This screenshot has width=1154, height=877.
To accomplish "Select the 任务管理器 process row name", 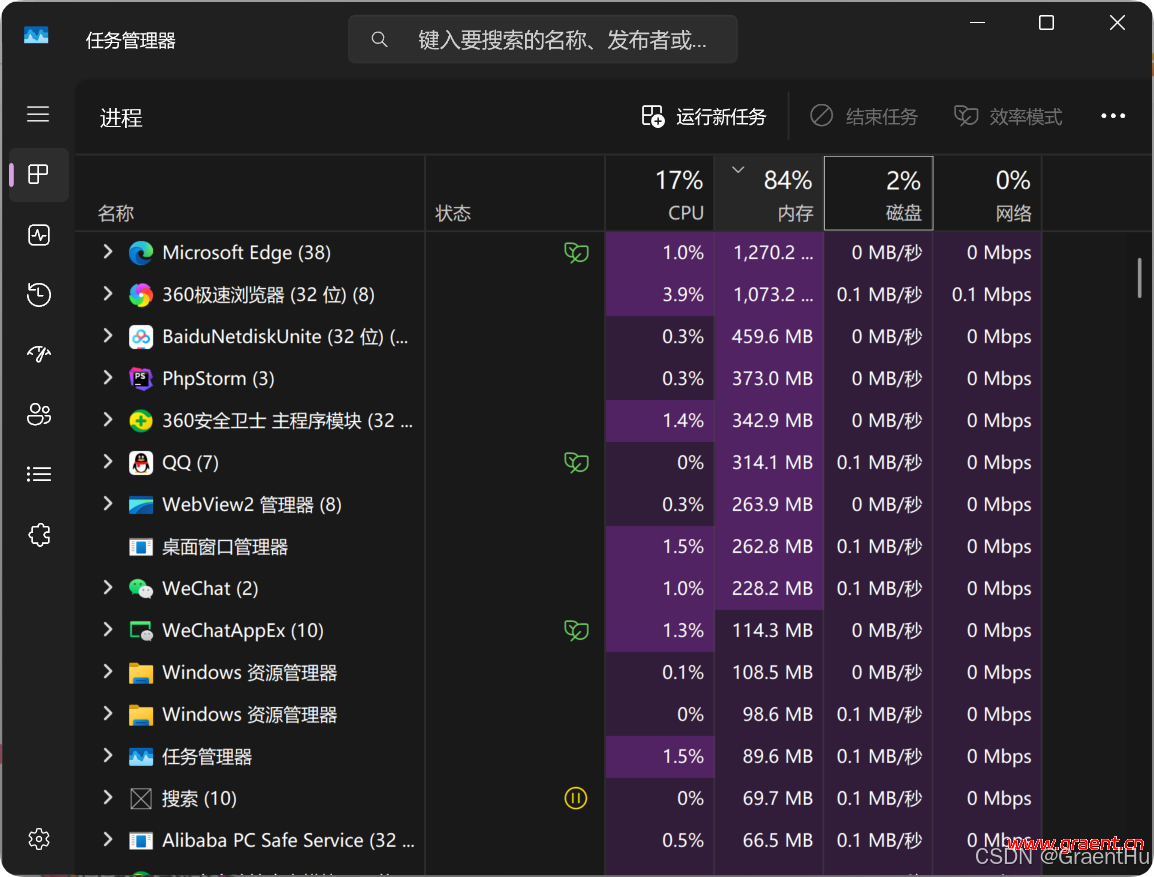I will tap(207, 757).
